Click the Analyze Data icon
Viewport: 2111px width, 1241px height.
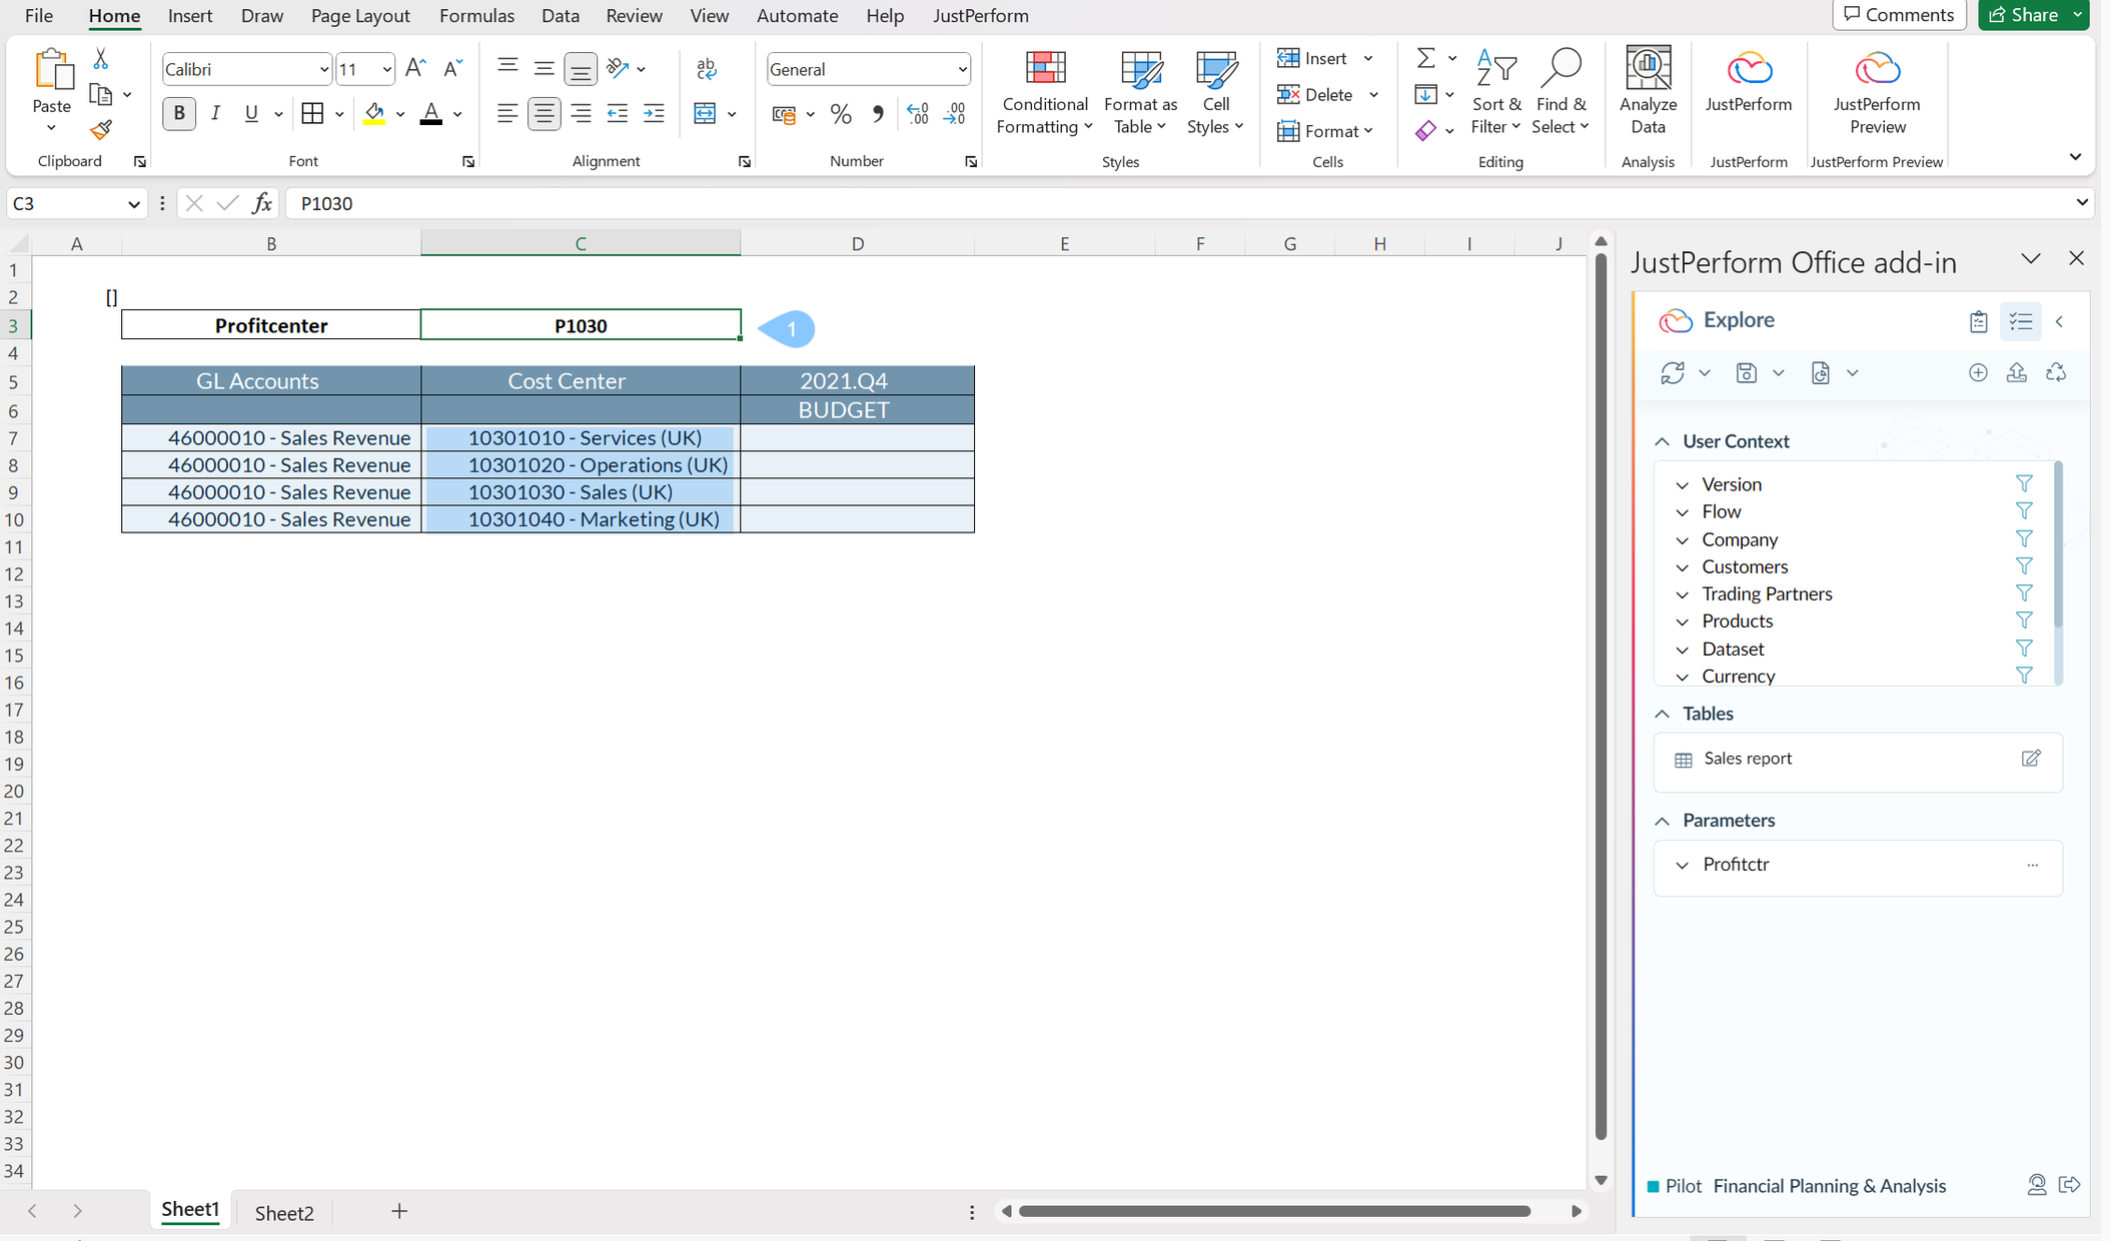pos(1647,90)
